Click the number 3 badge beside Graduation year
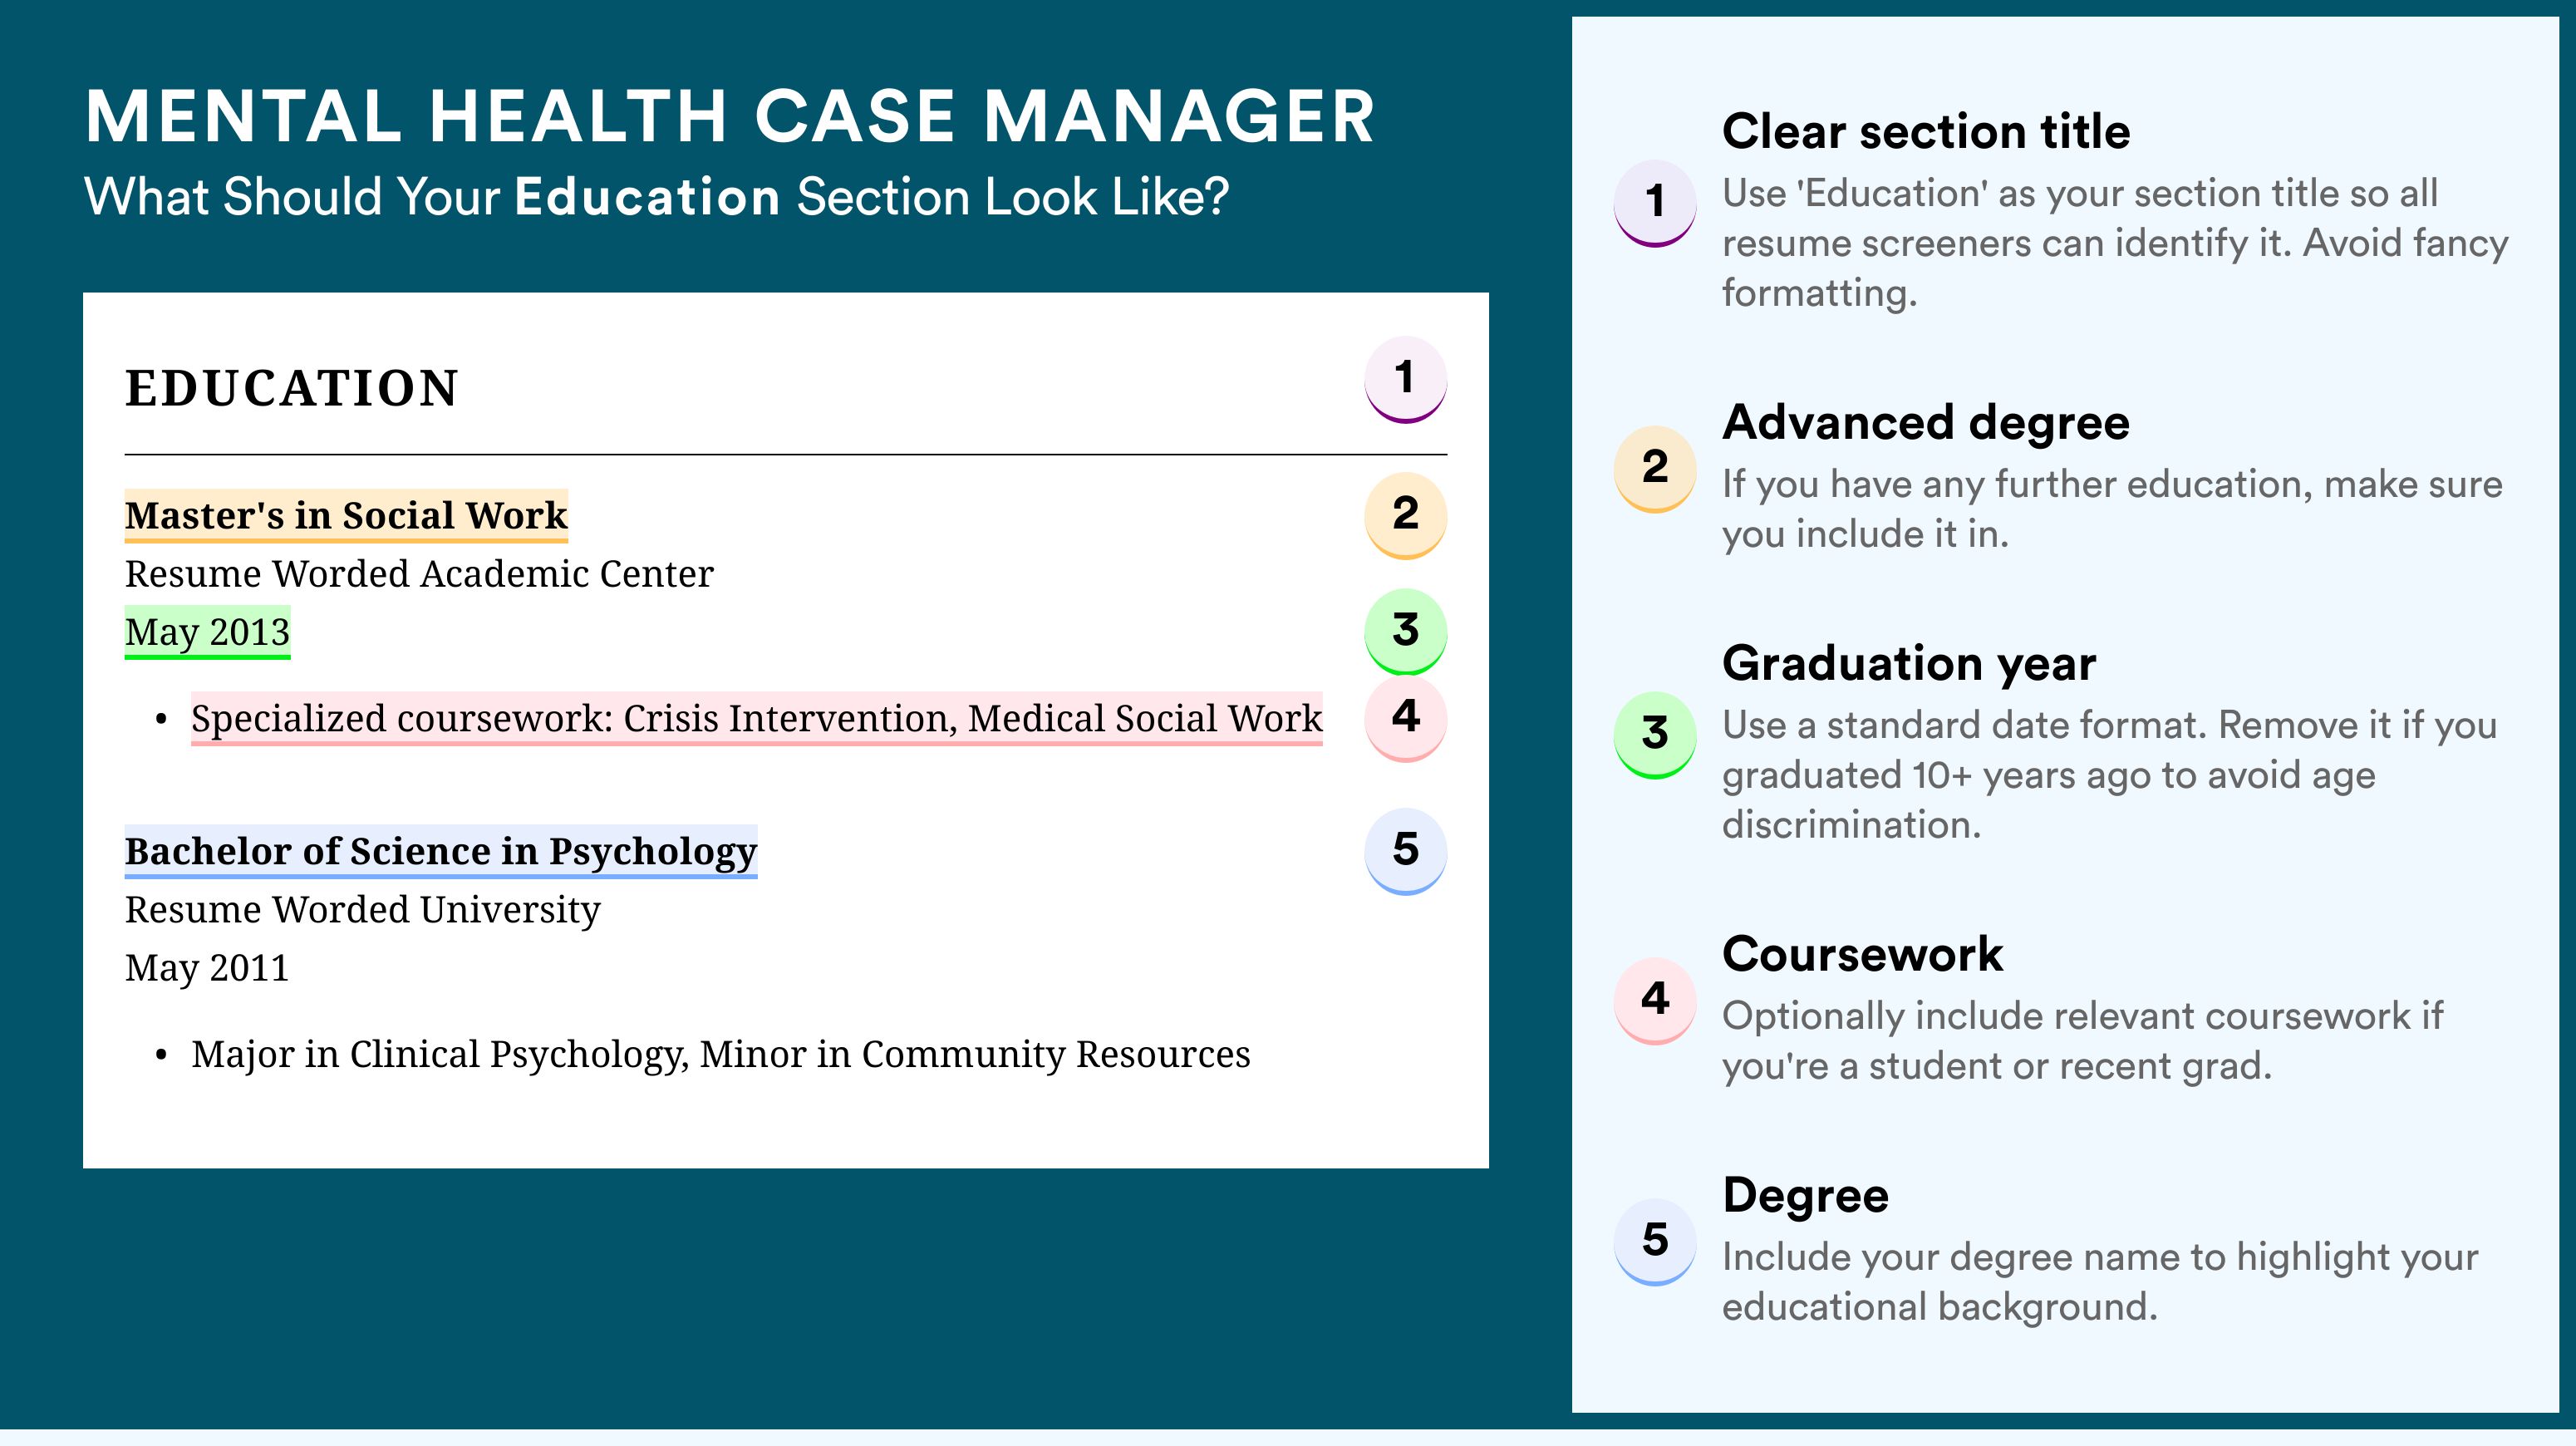Viewport: 2576px width, 1446px height. click(1655, 734)
